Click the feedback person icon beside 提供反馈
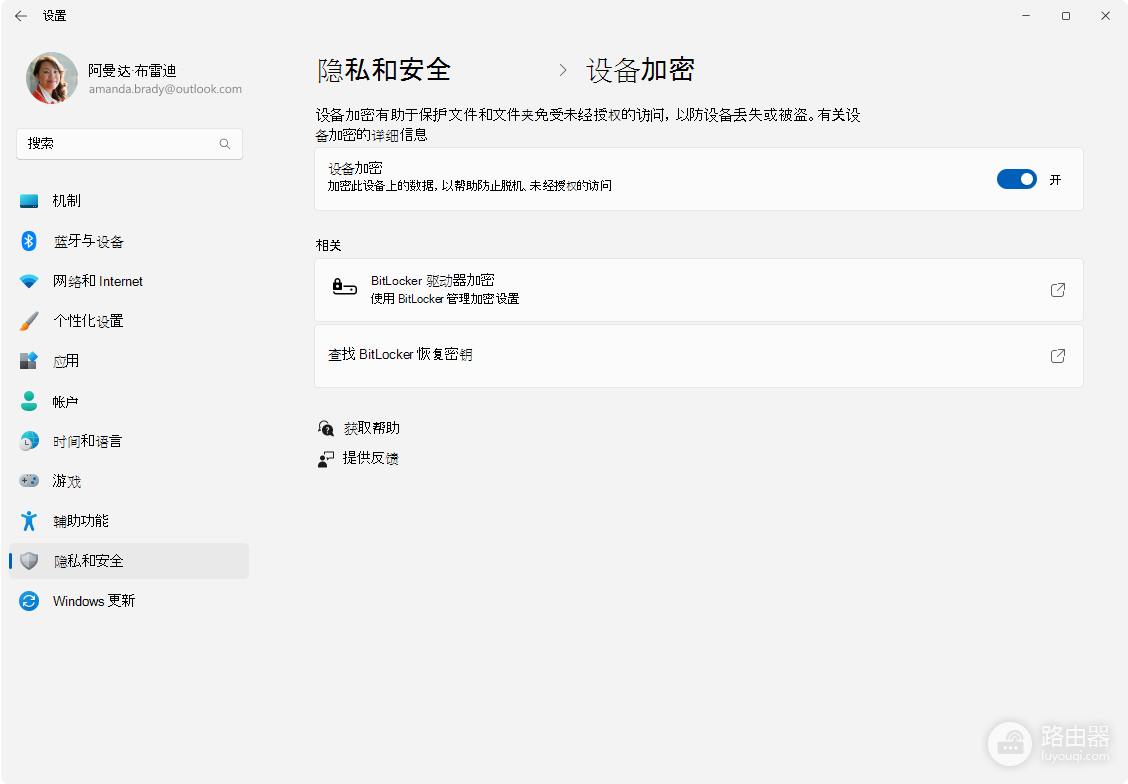1128x784 pixels. (326, 459)
